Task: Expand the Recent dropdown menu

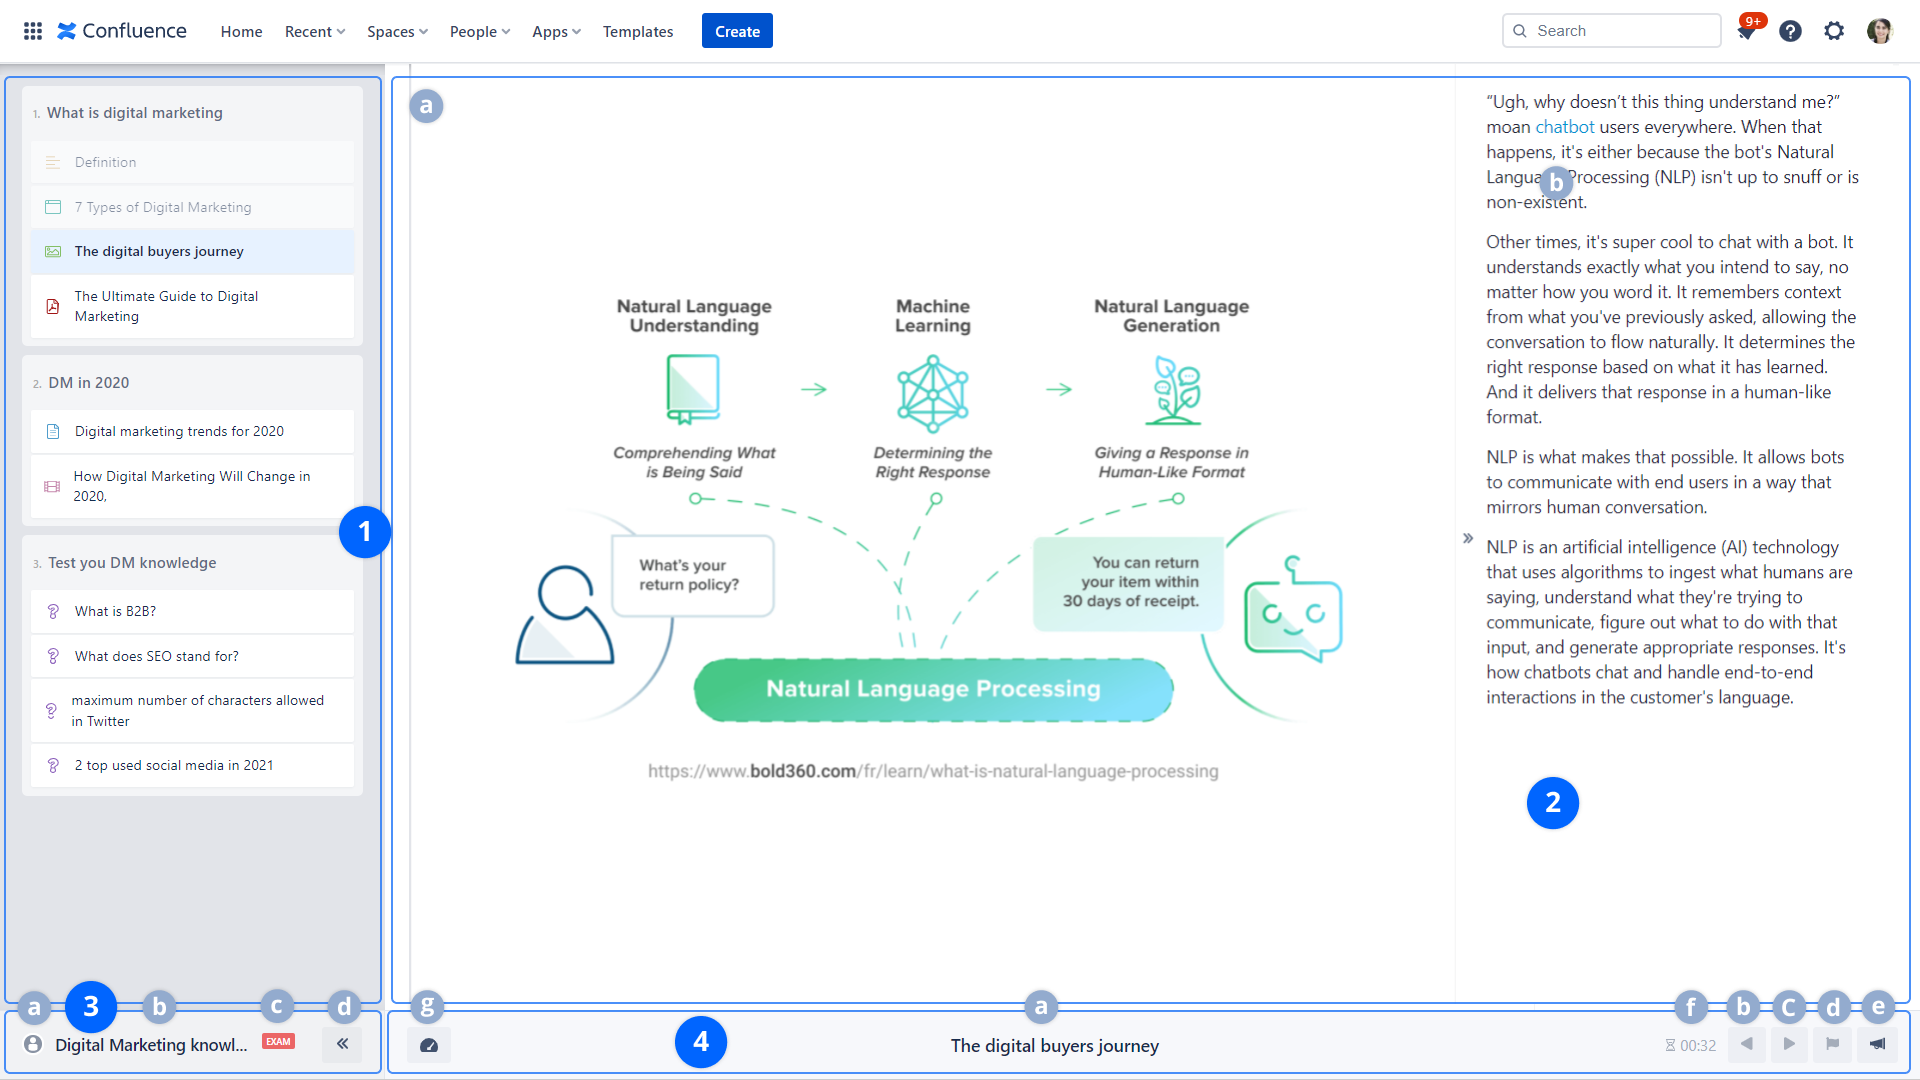Action: (x=315, y=31)
